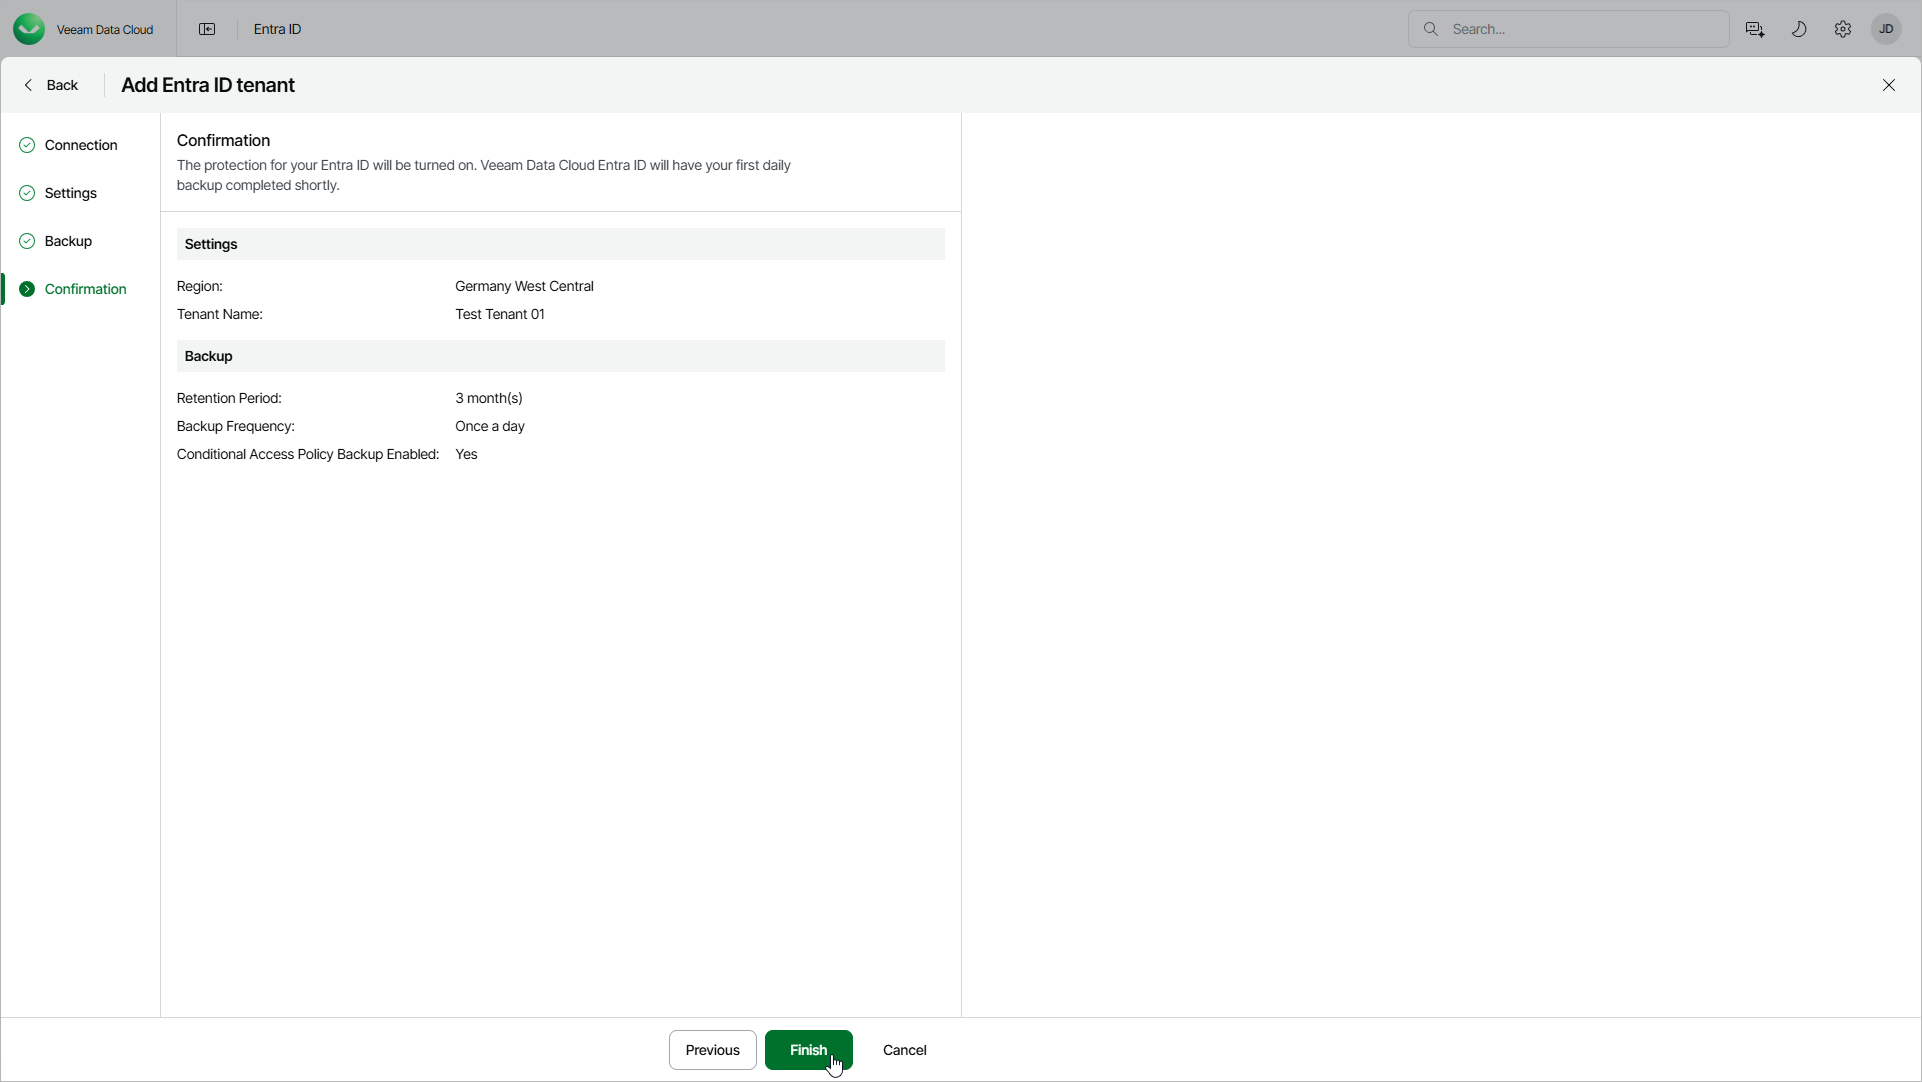Select the Confirmation step

pyautogui.click(x=85, y=289)
